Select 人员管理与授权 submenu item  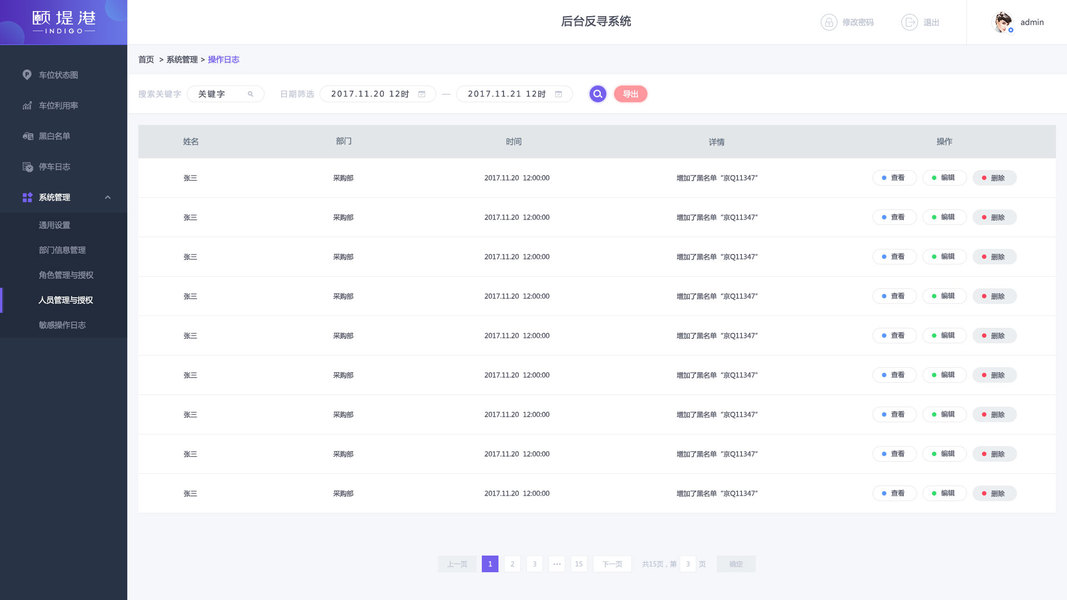65,300
